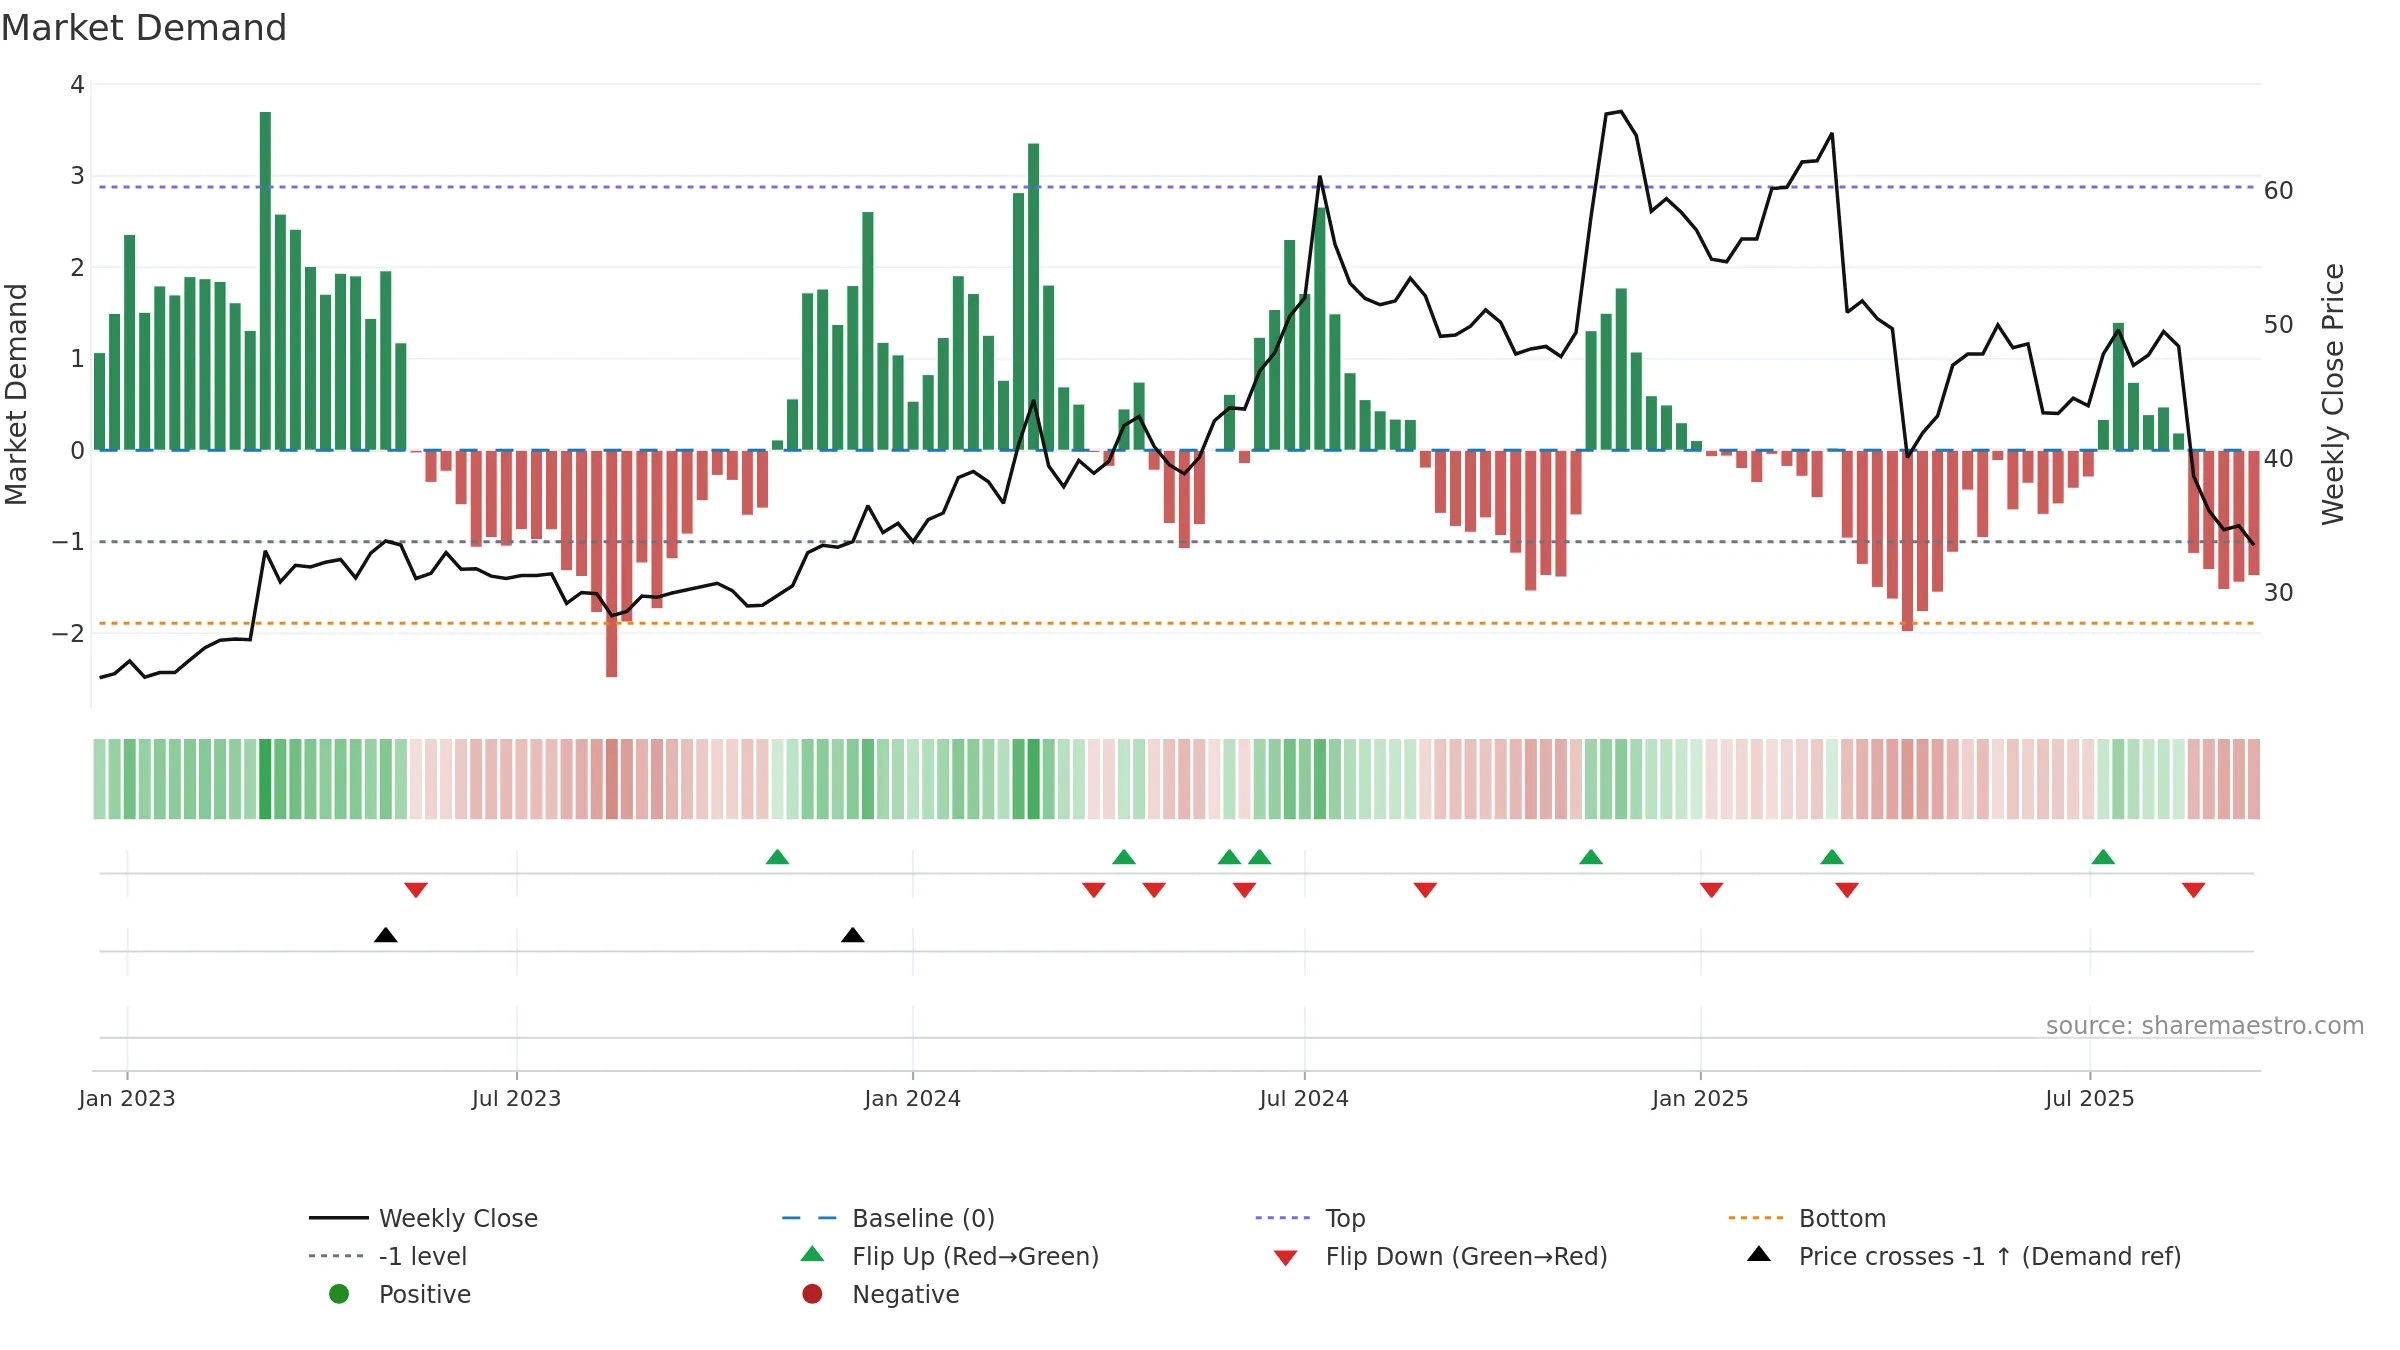Select the black price-cross marker near December 2023
The width and height of the screenshot is (2400, 1350).
(x=853, y=935)
